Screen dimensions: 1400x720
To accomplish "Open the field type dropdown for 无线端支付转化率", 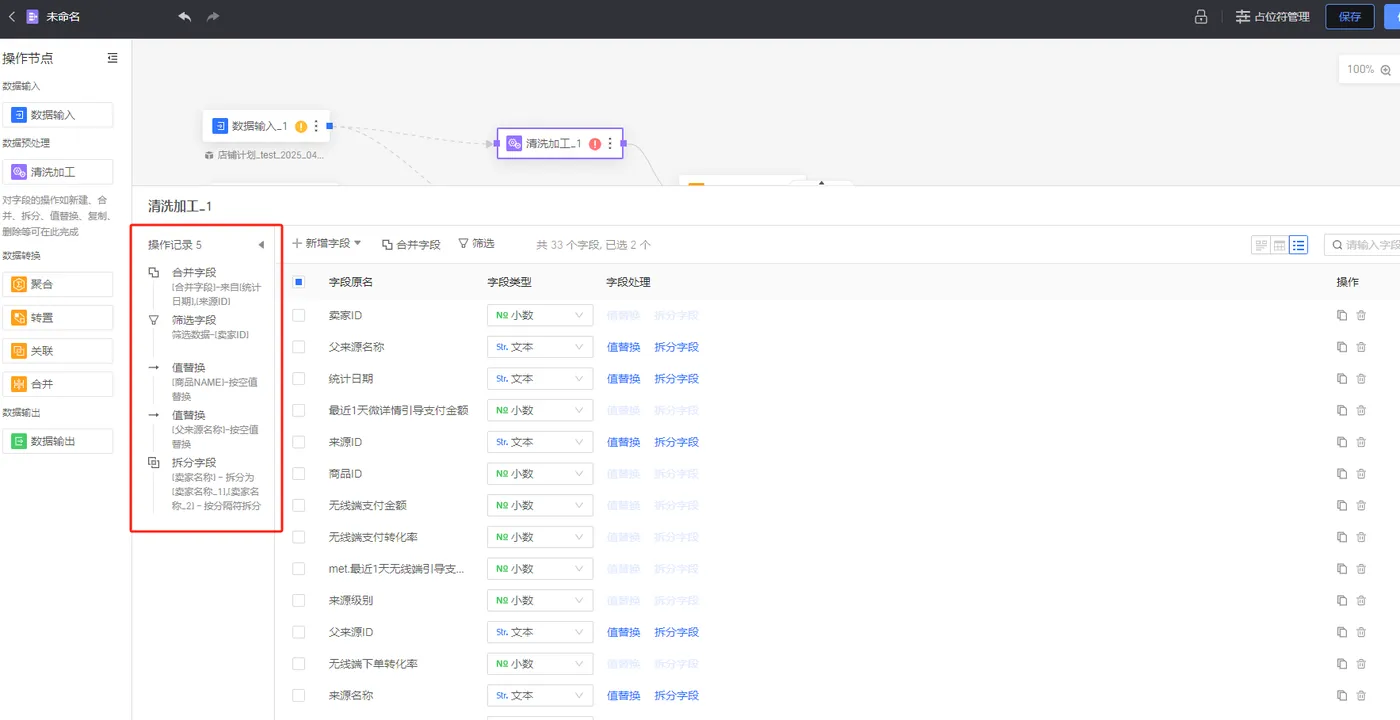I will pyautogui.click(x=540, y=537).
